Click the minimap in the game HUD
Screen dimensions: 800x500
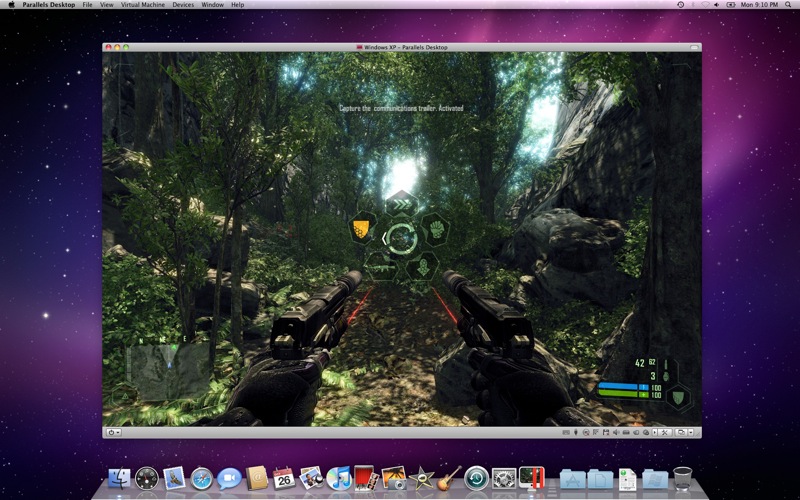(169, 371)
